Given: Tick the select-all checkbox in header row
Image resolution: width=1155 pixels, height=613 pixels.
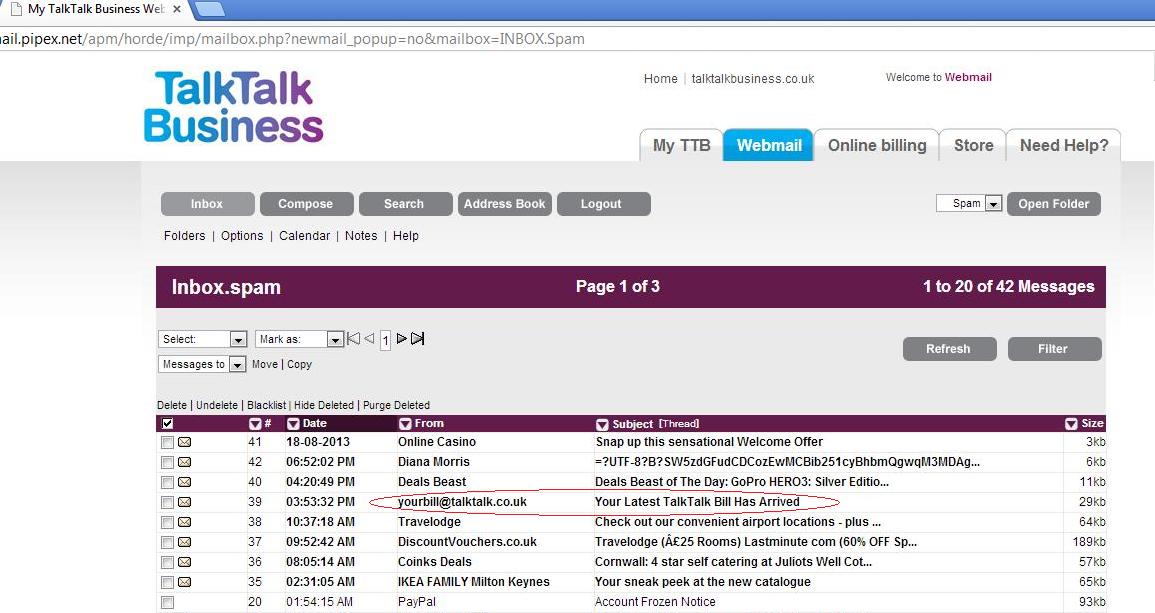Looking at the screenshot, I should click(x=167, y=424).
